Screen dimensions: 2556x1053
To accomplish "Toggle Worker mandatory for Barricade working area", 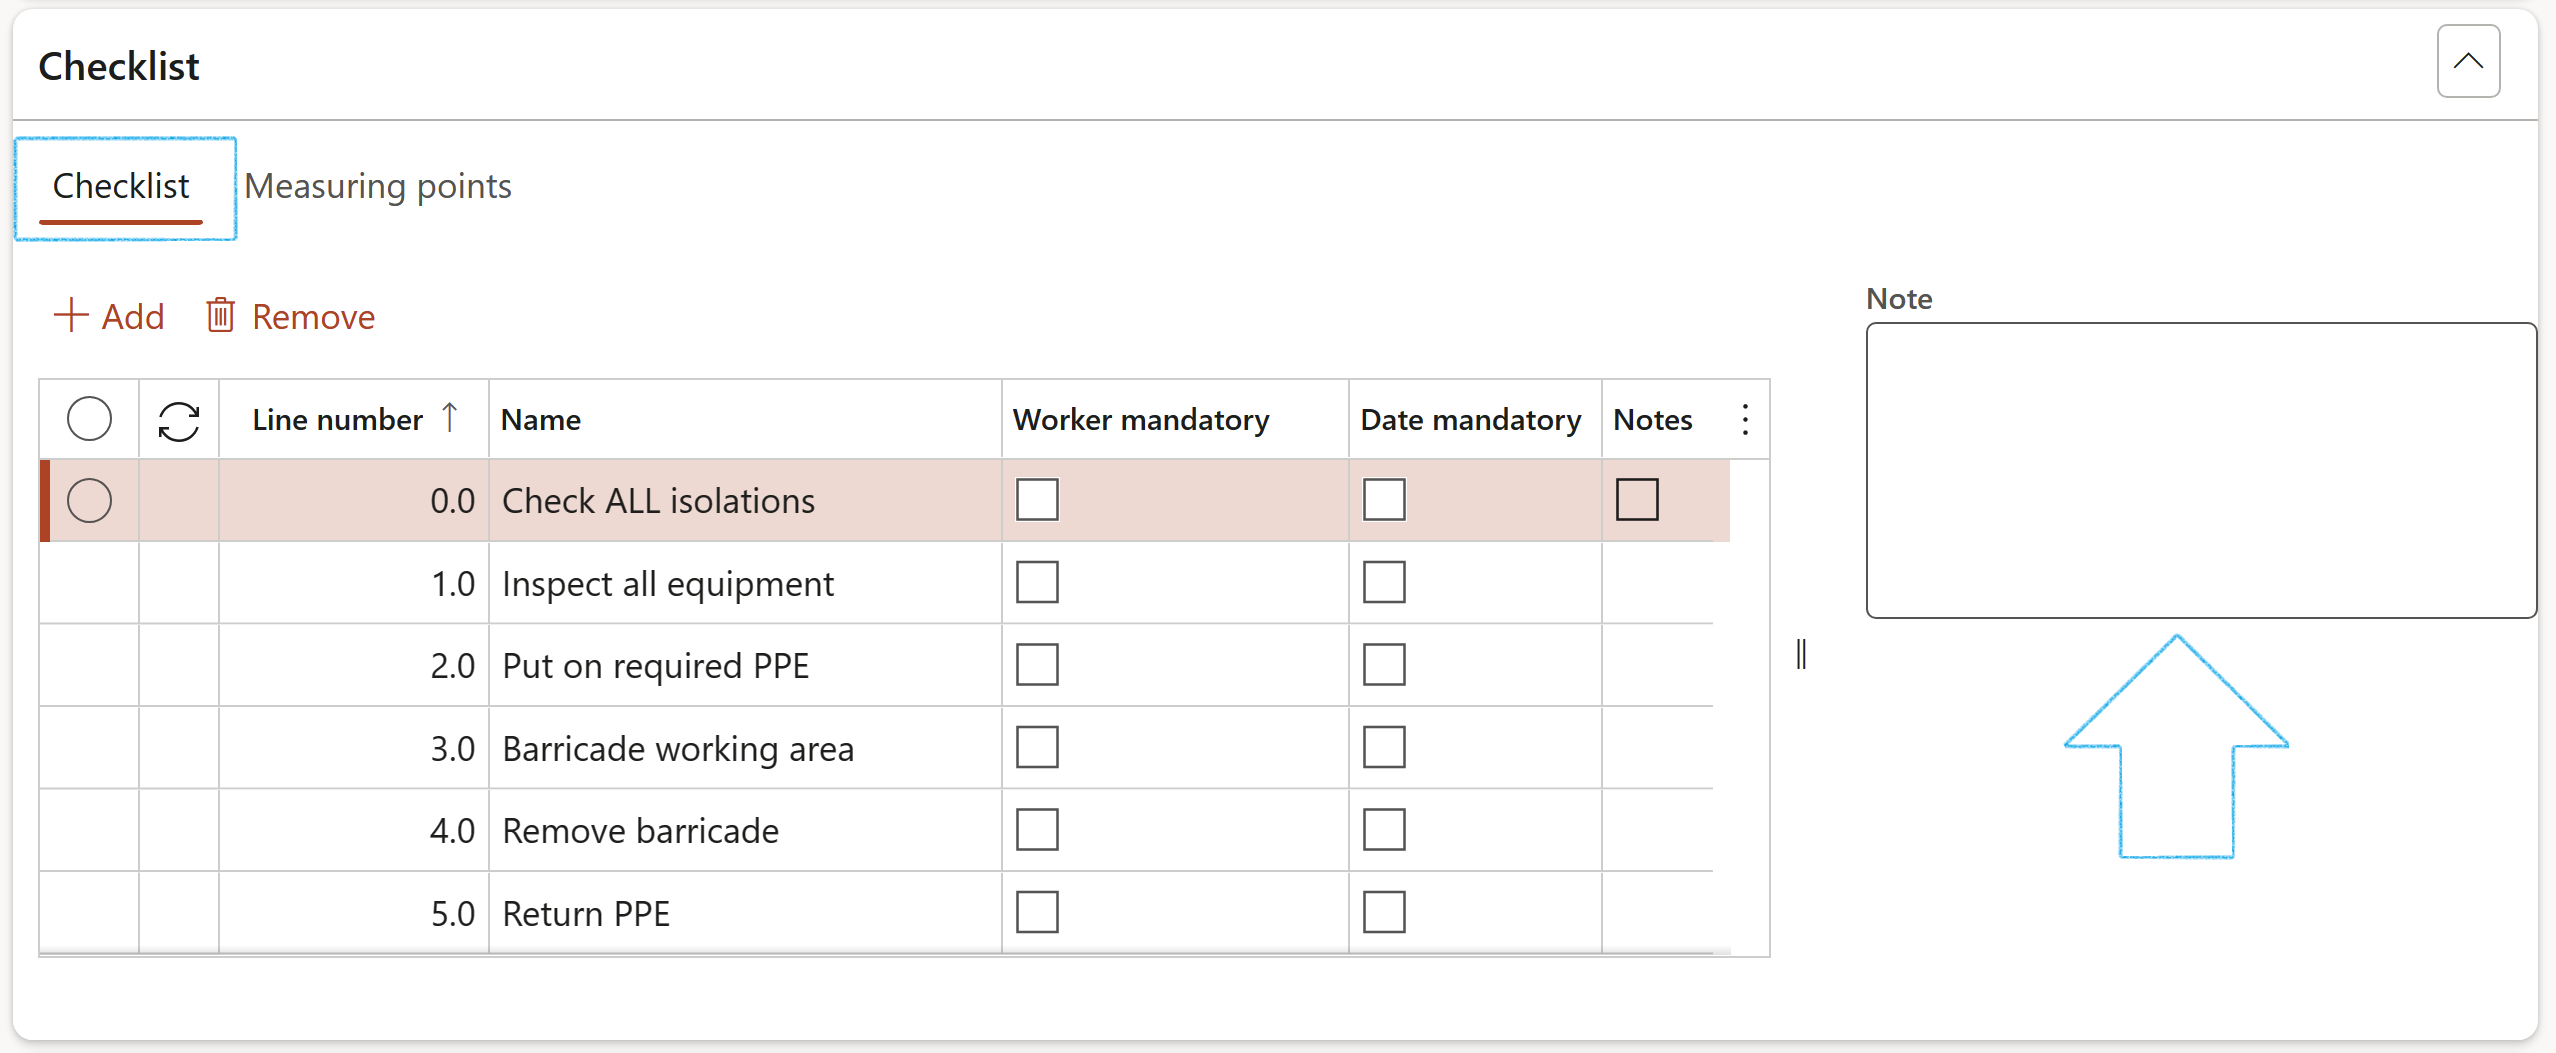I will pos(1037,747).
